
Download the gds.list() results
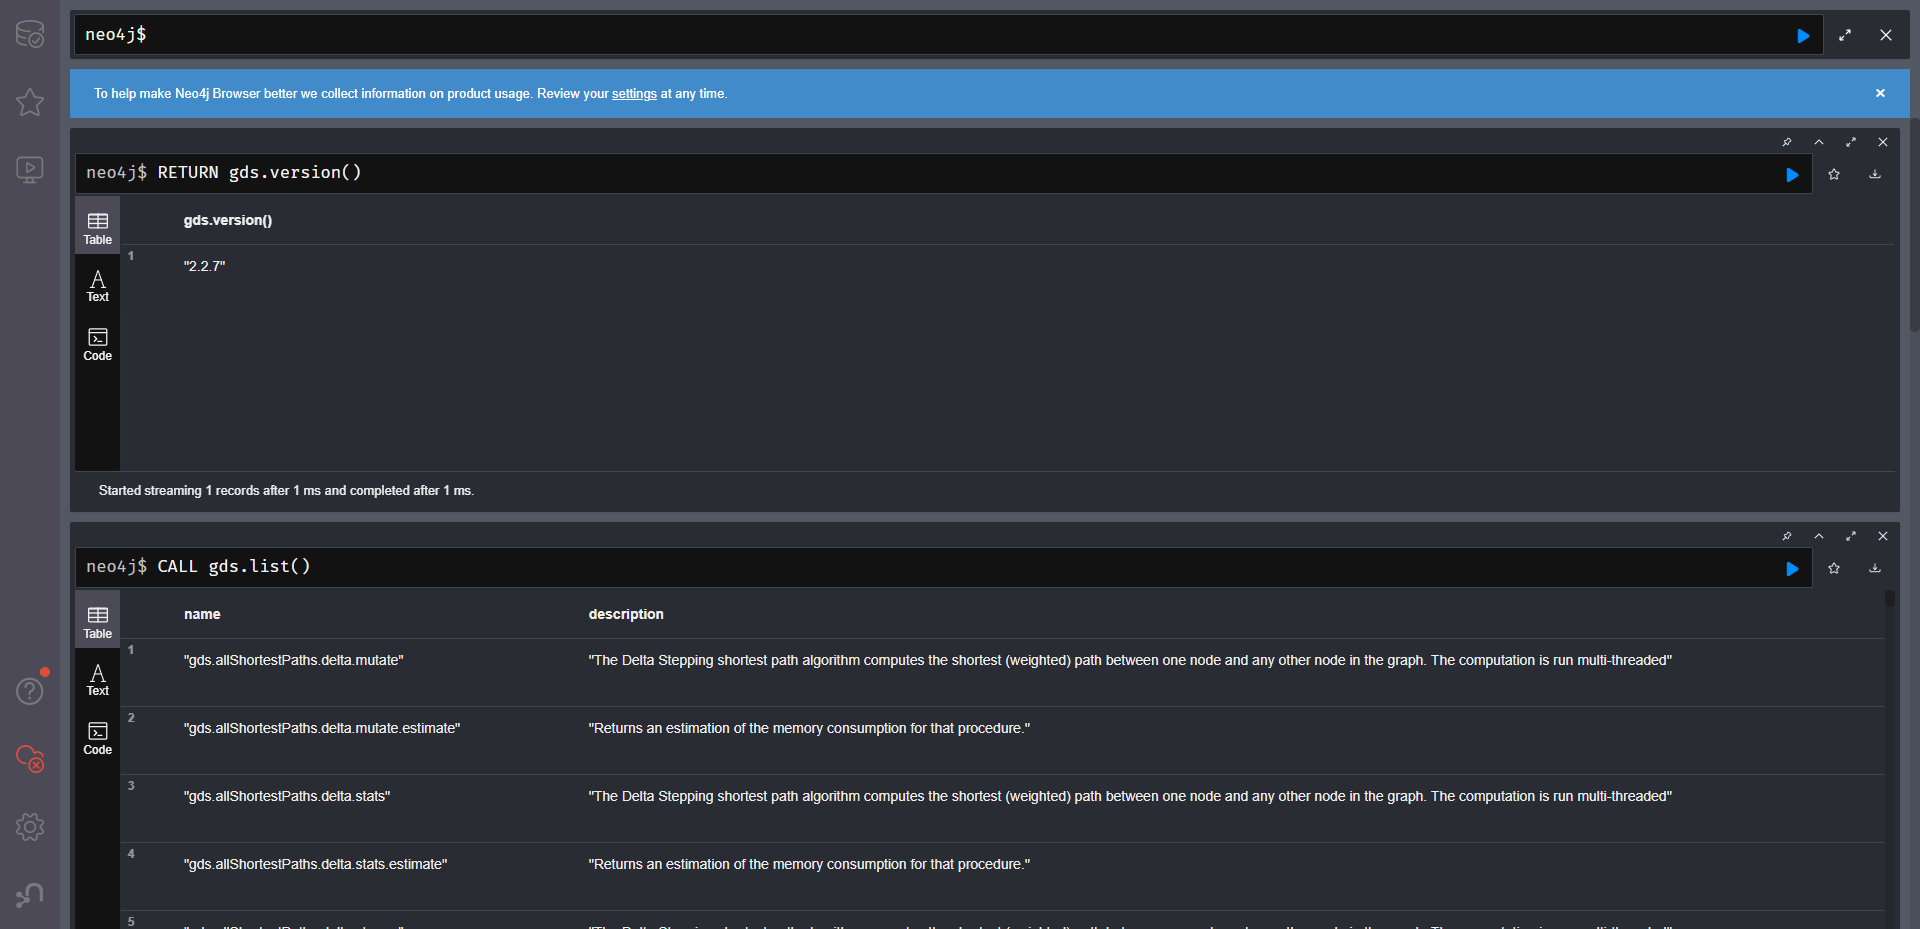point(1875,568)
